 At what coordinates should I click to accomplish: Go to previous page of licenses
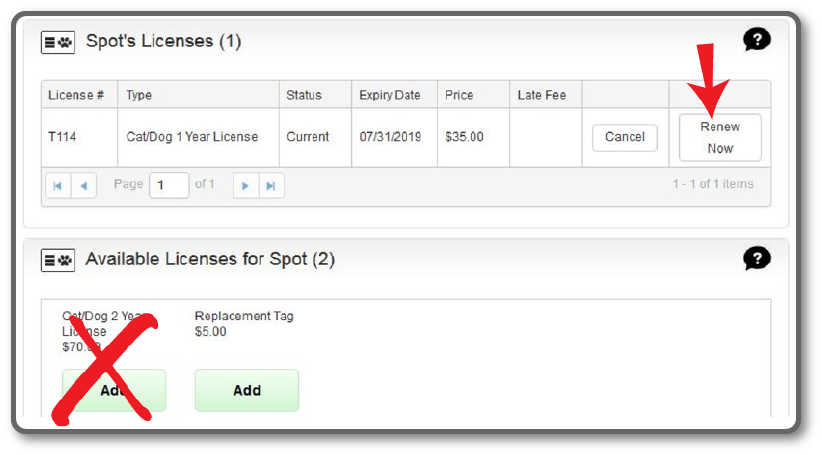tap(84, 186)
